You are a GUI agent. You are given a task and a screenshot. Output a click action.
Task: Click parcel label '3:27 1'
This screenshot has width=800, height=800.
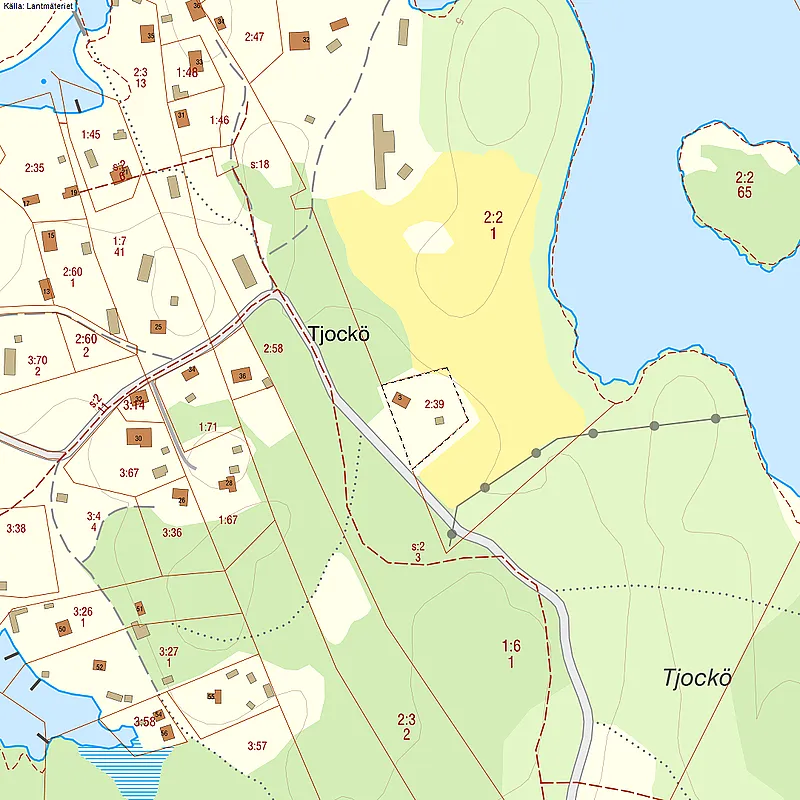point(168,657)
